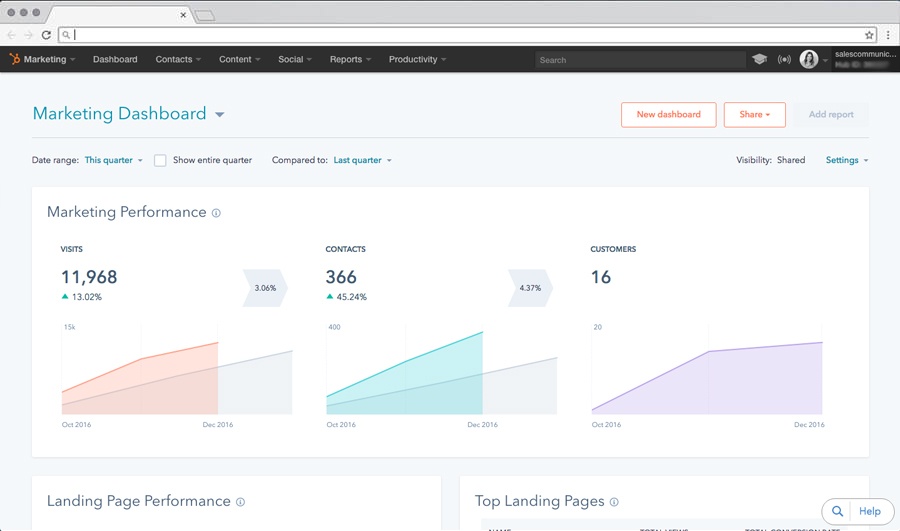The width and height of the screenshot is (900, 531).
Task: Click the broadcast notifications icon
Action: pos(784,59)
